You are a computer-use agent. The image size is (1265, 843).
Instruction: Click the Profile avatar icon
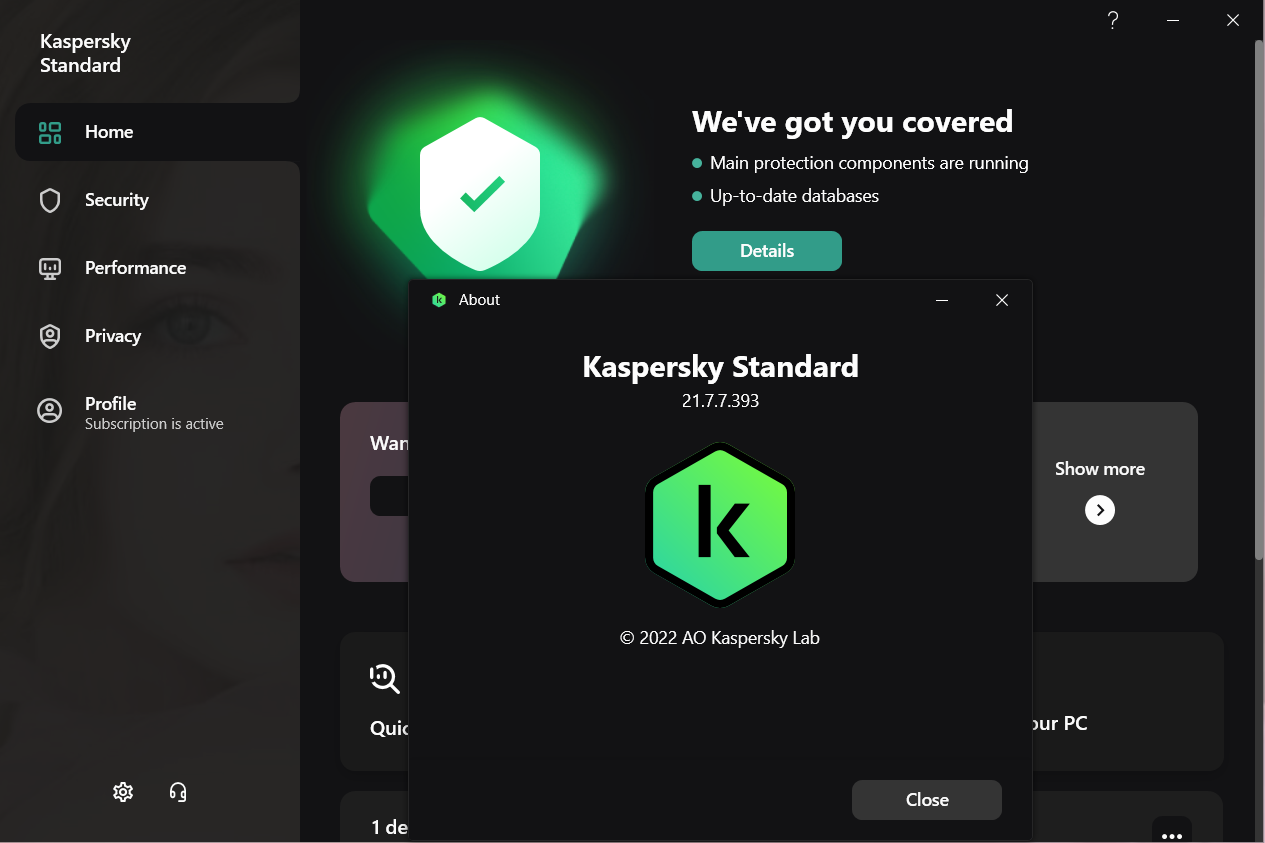click(50, 411)
